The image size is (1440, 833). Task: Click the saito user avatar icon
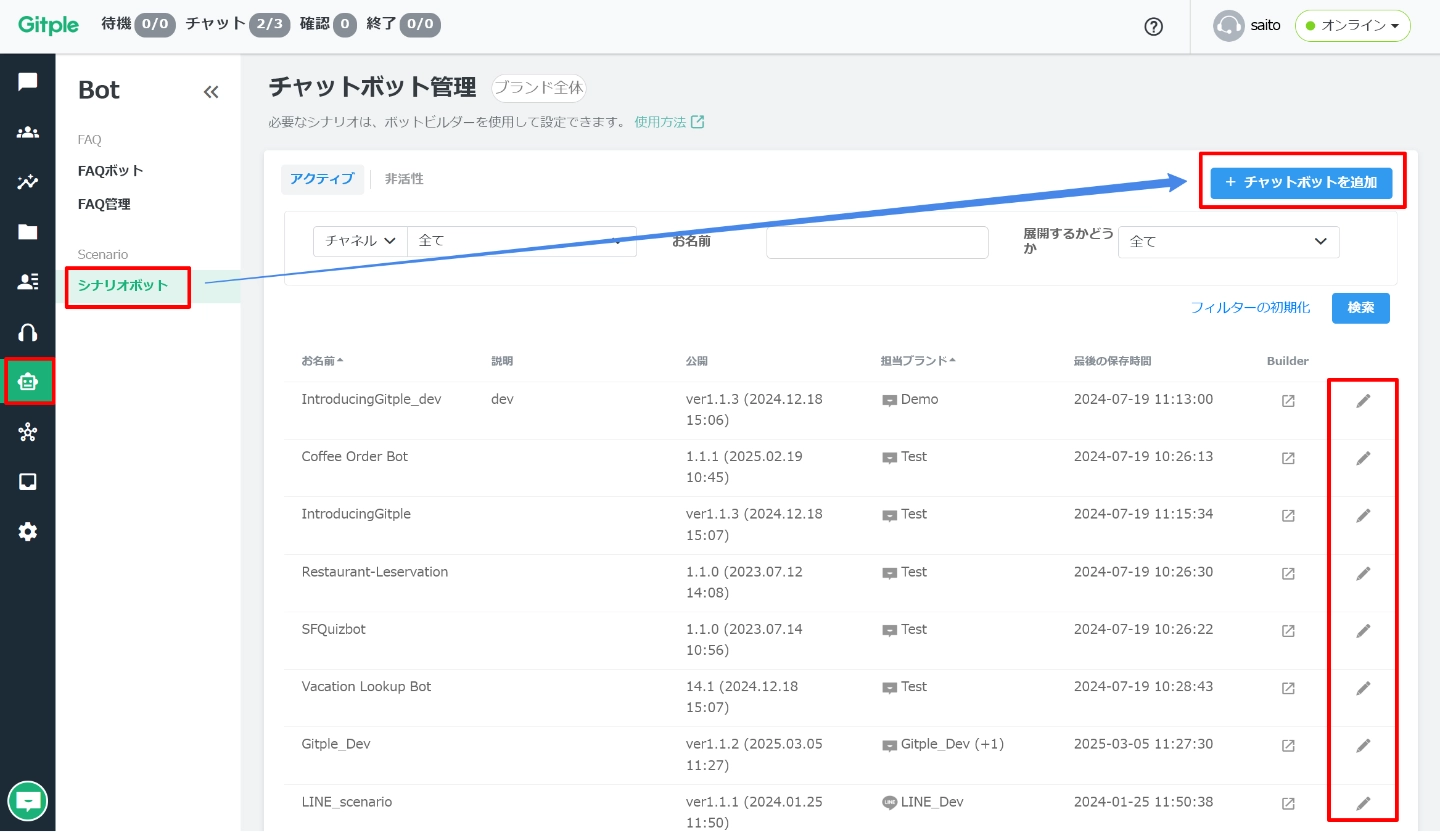coord(1228,26)
